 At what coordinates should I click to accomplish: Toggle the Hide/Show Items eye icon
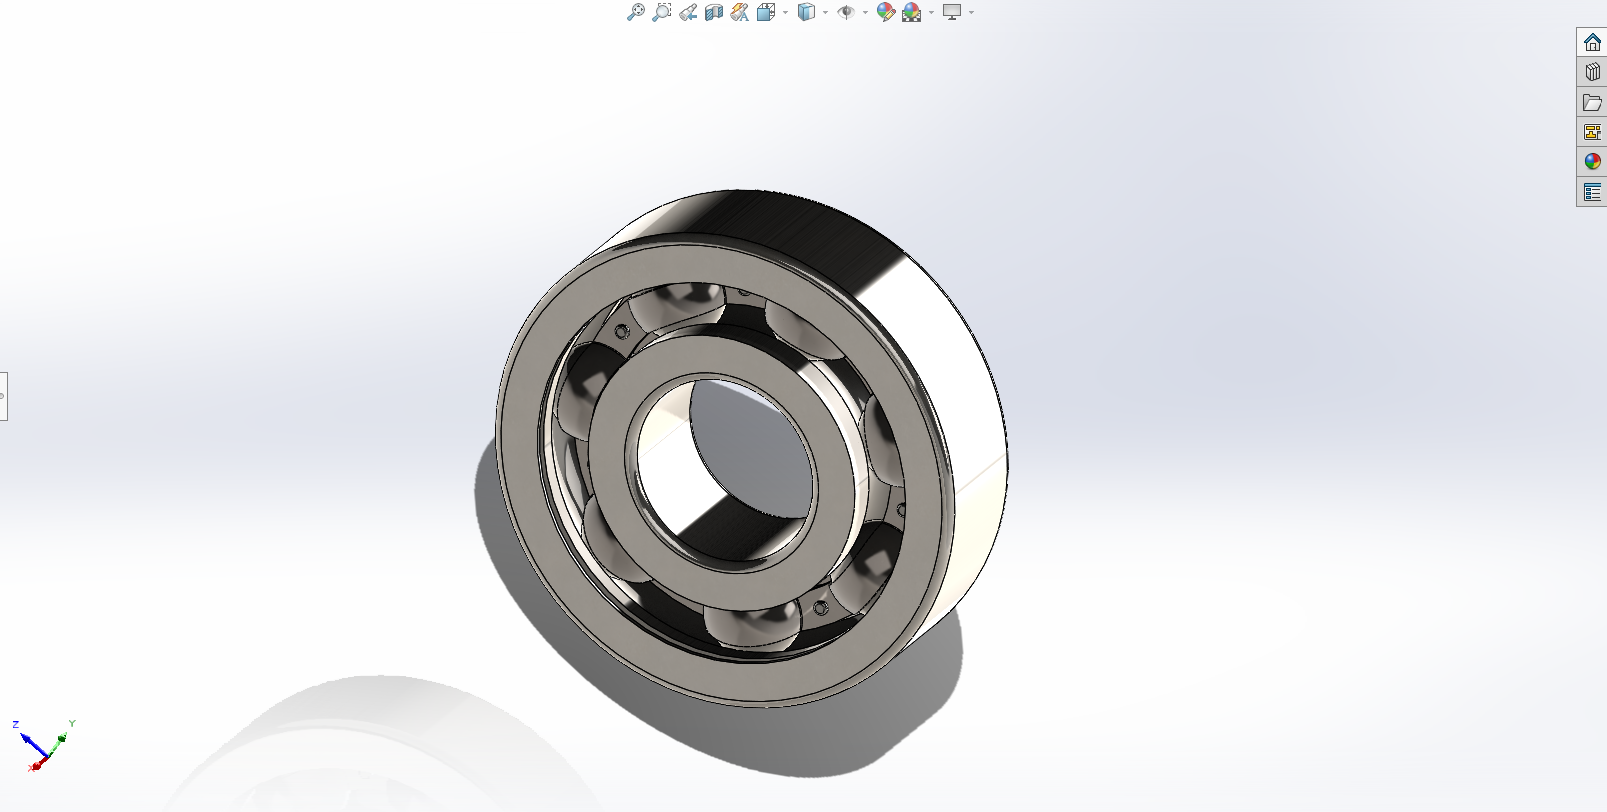coord(846,12)
